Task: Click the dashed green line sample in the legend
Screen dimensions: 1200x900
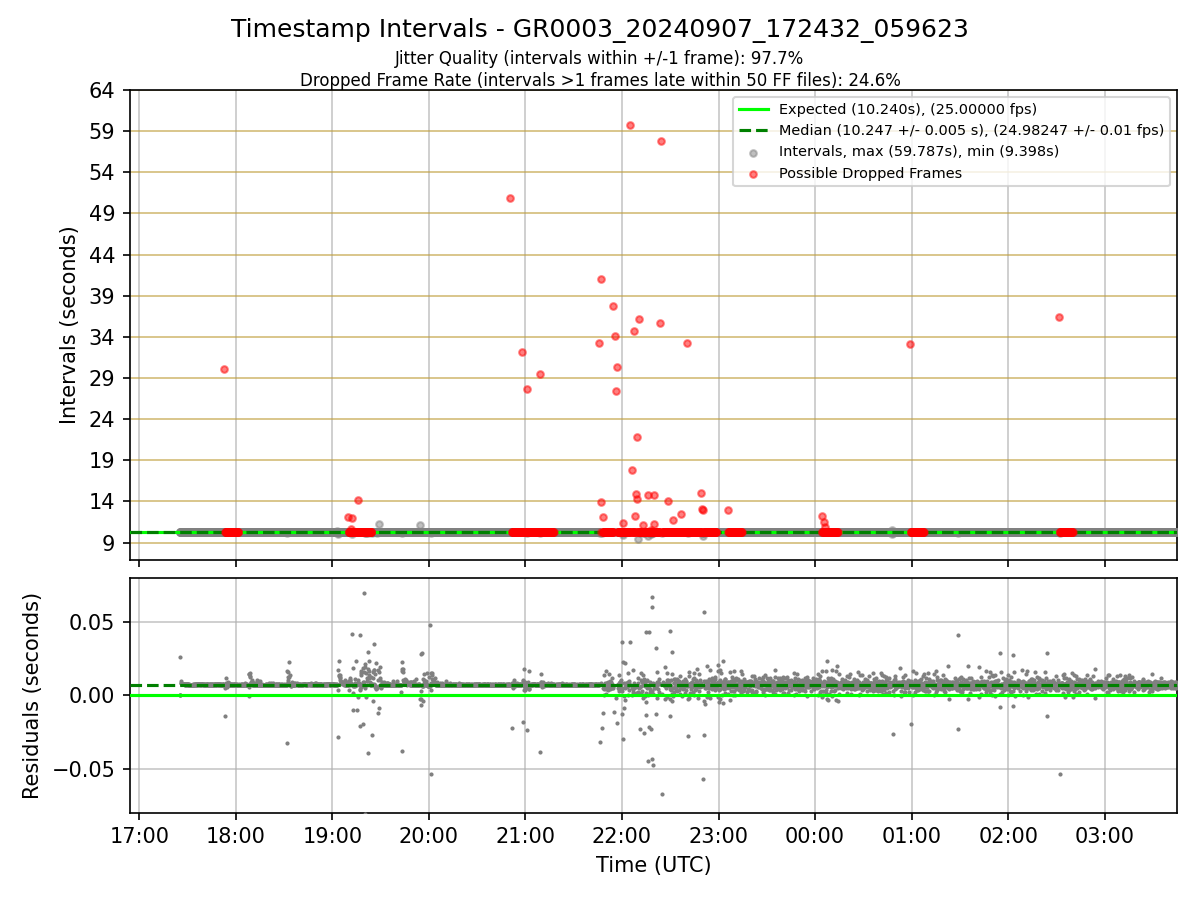Action: click(754, 130)
